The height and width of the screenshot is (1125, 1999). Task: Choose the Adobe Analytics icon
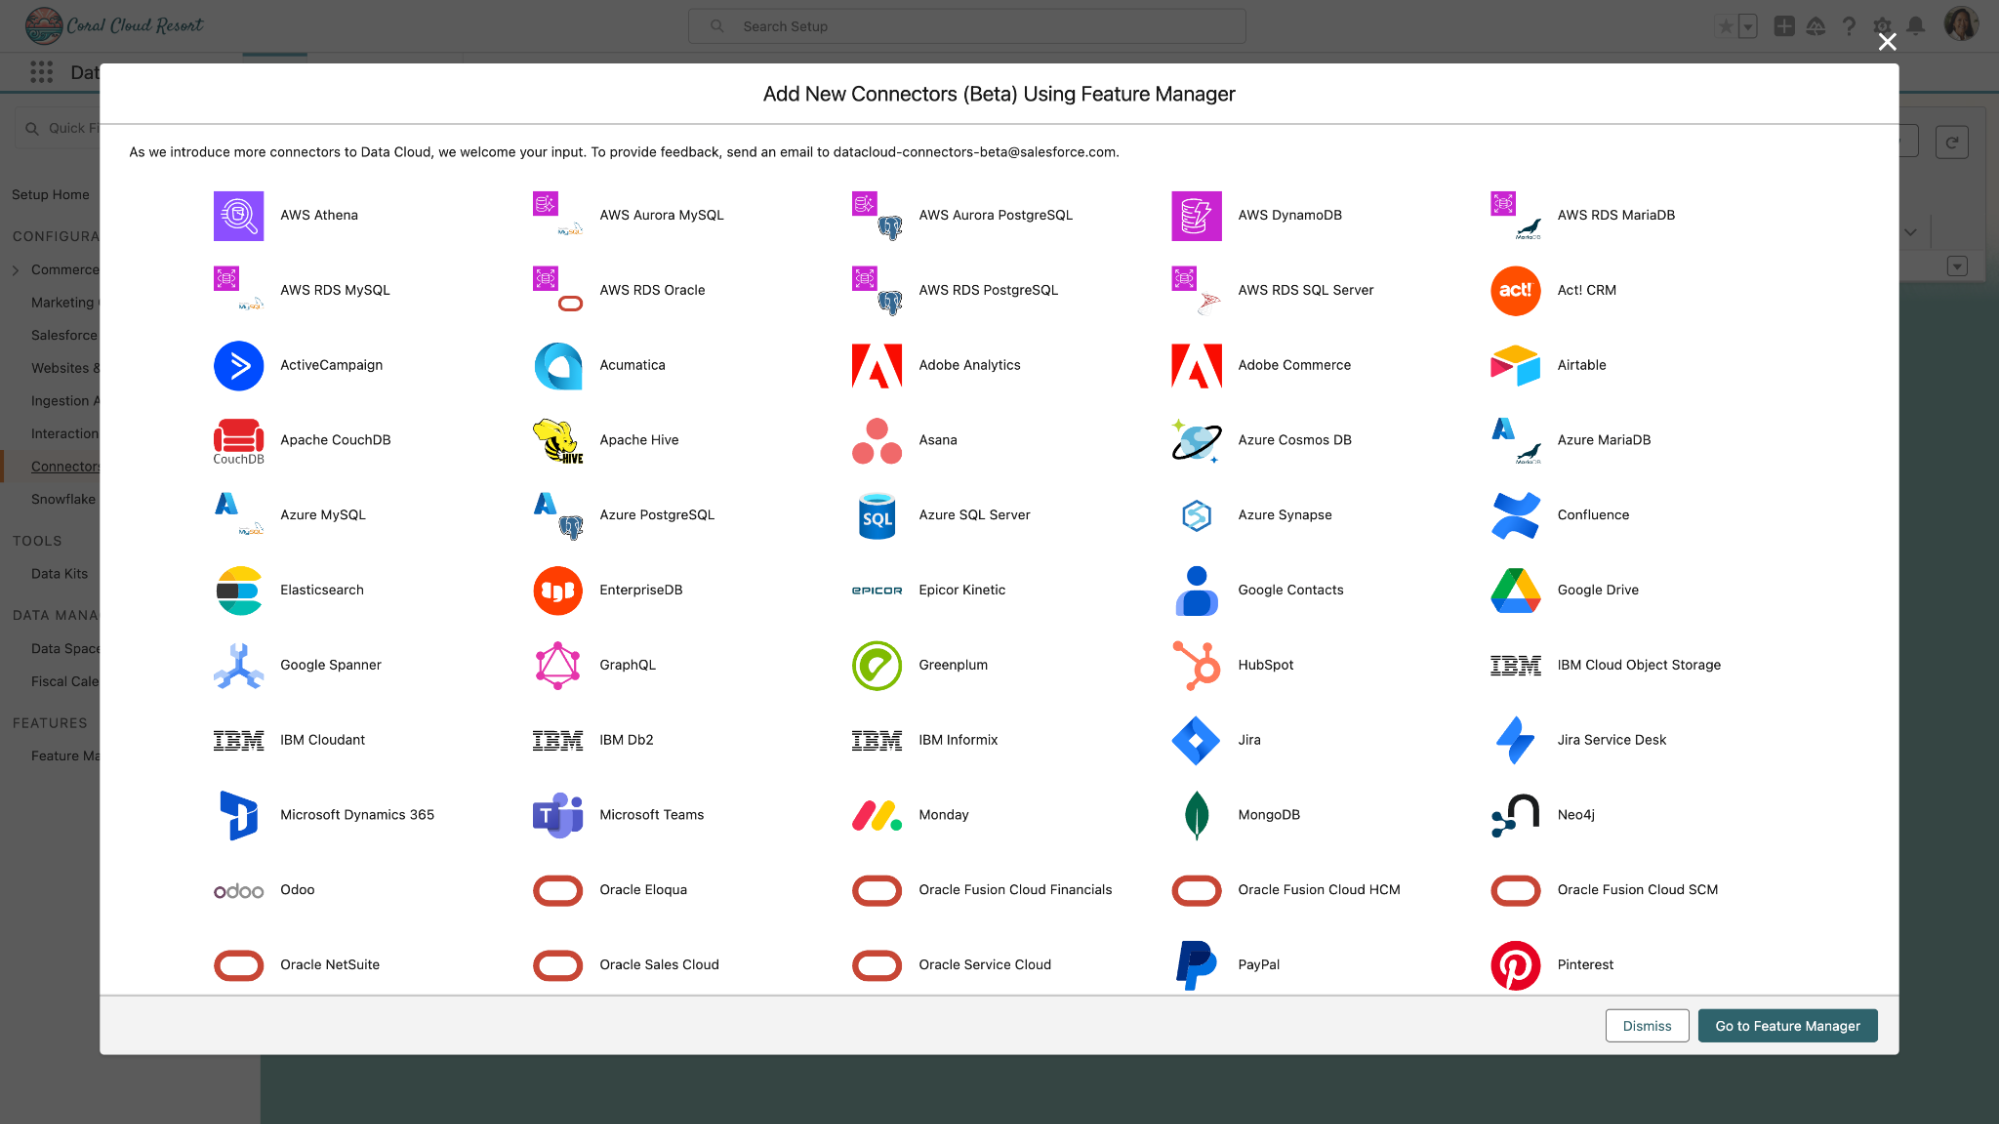pos(876,365)
